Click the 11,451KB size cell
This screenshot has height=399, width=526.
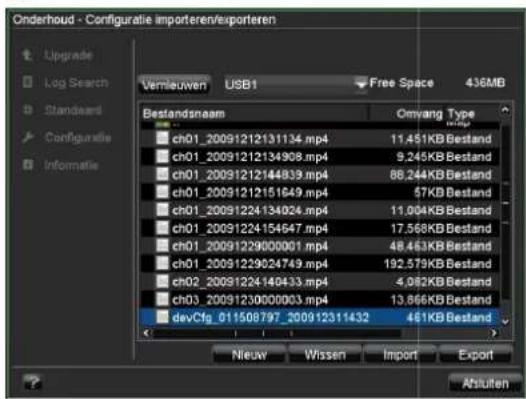pyautogui.click(x=418, y=139)
